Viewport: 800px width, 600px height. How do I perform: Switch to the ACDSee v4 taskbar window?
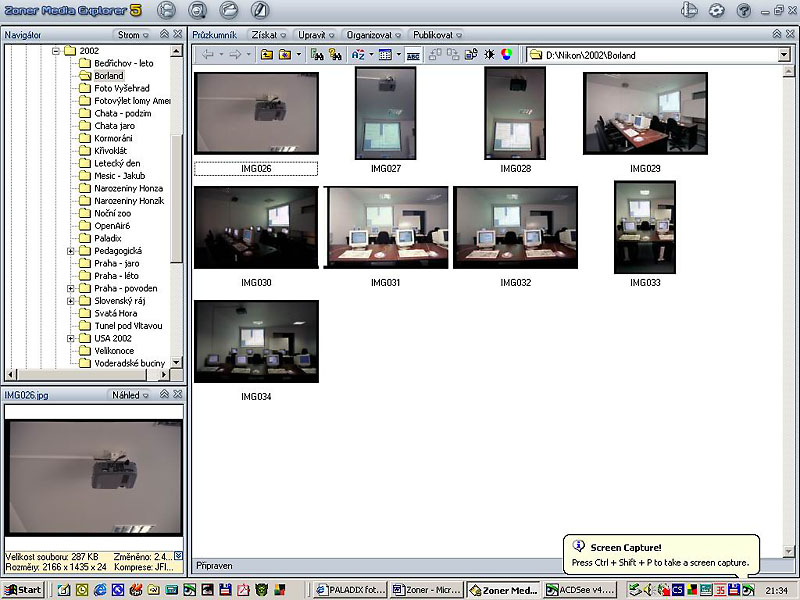(581, 590)
